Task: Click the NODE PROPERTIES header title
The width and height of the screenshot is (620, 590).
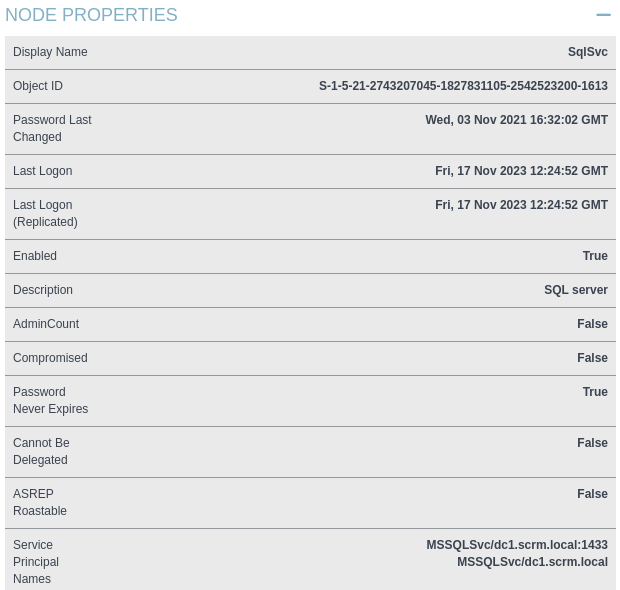Action: point(91,15)
